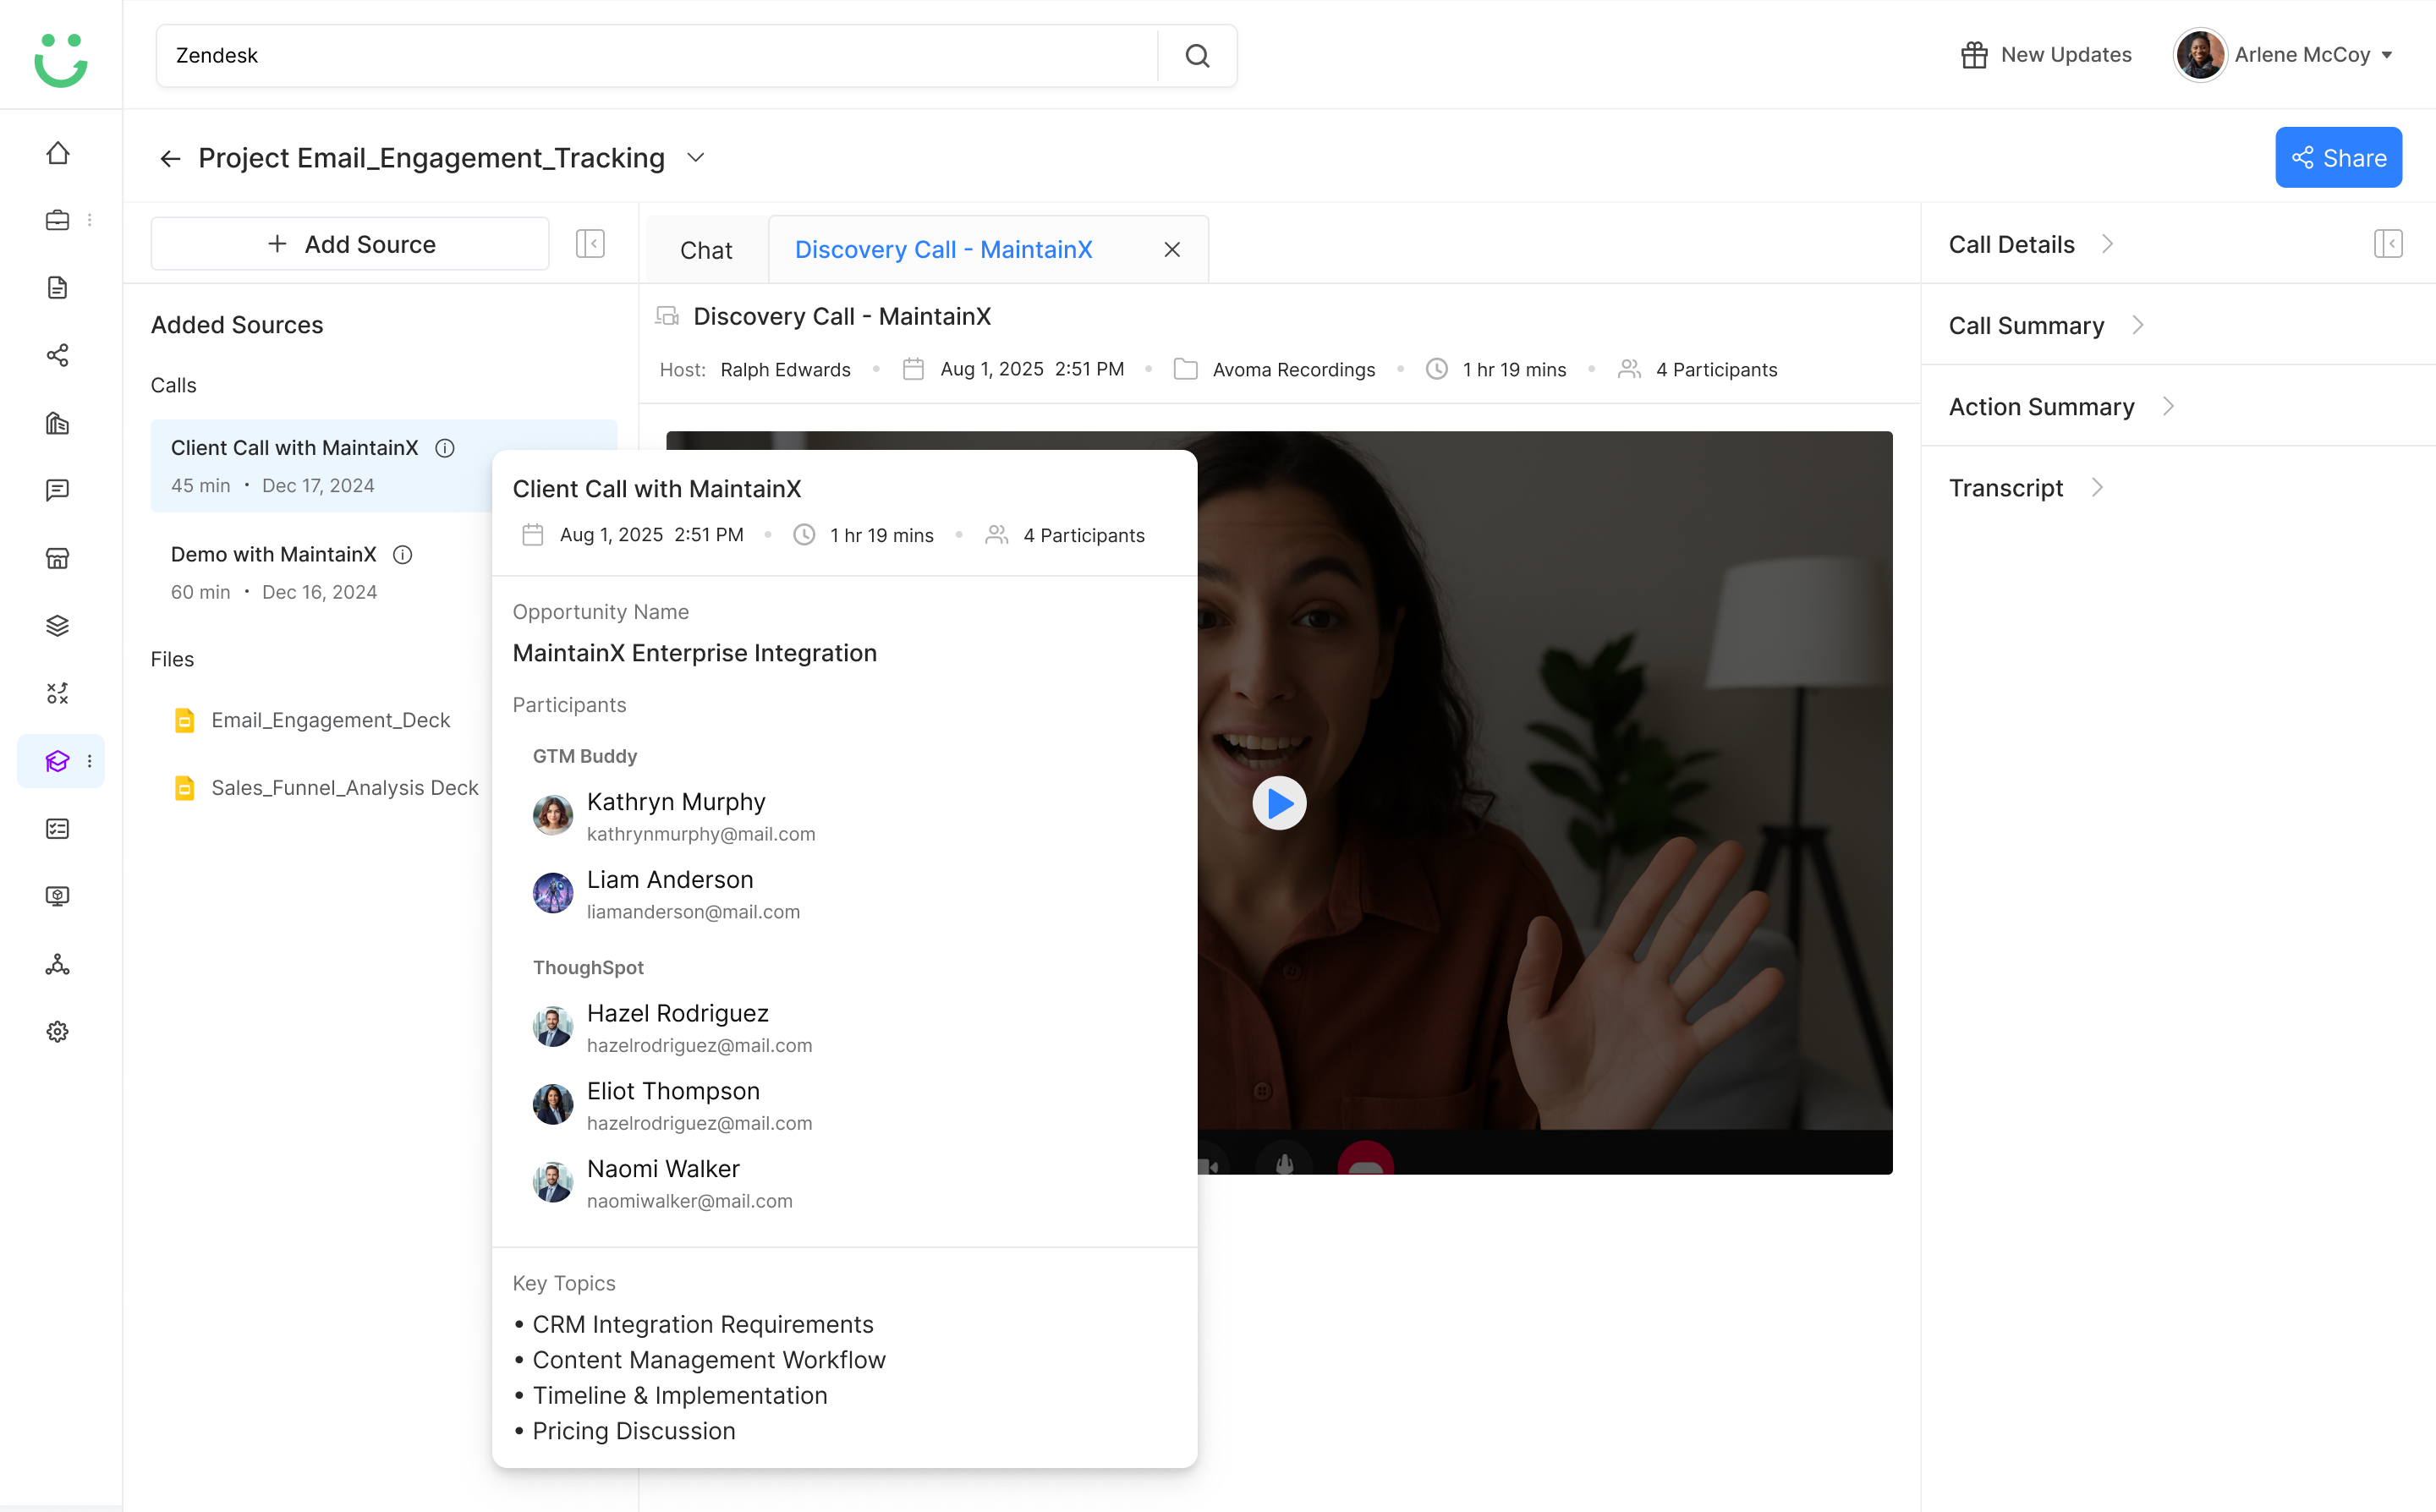Viewport: 2436px width, 1512px height.
Task: Open the Home icon in sidebar
Action: [x=58, y=153]
